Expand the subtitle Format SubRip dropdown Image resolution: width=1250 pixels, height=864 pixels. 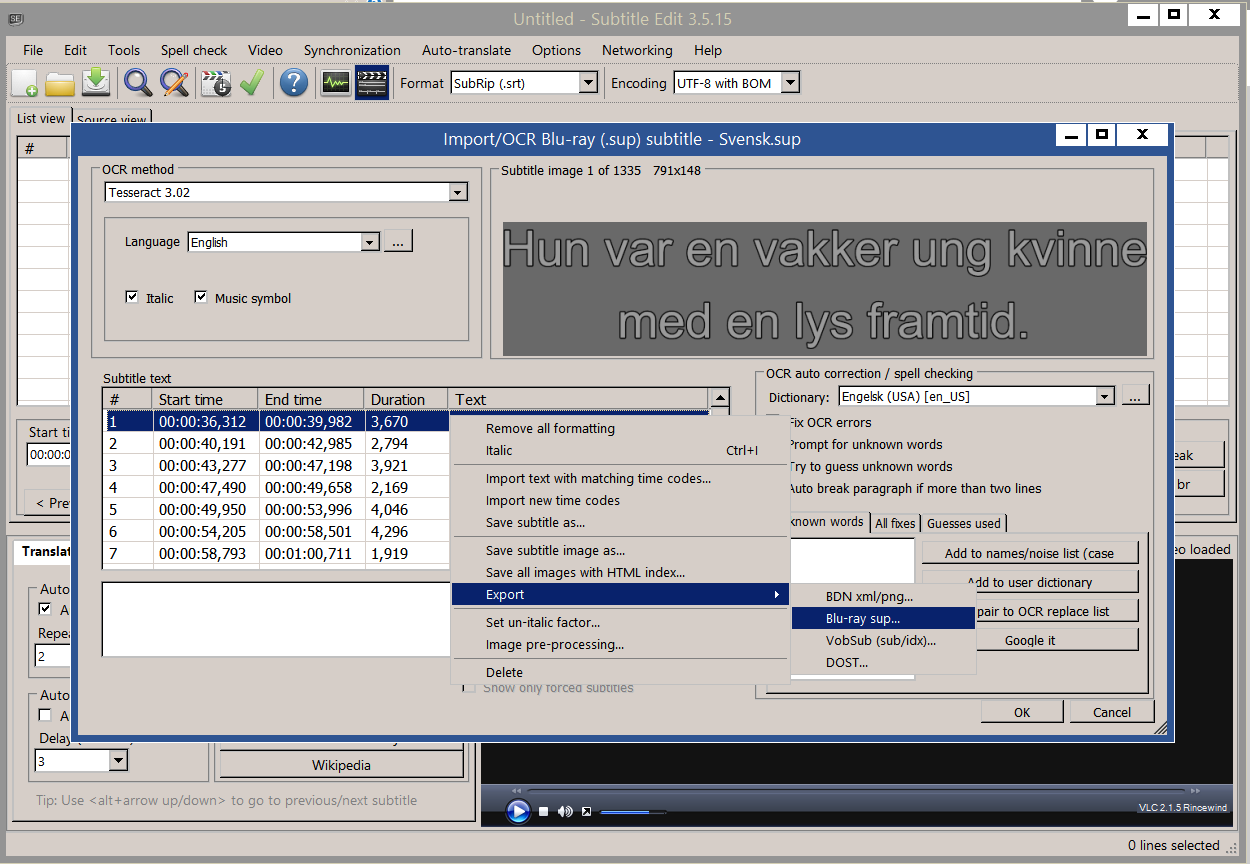588,83
